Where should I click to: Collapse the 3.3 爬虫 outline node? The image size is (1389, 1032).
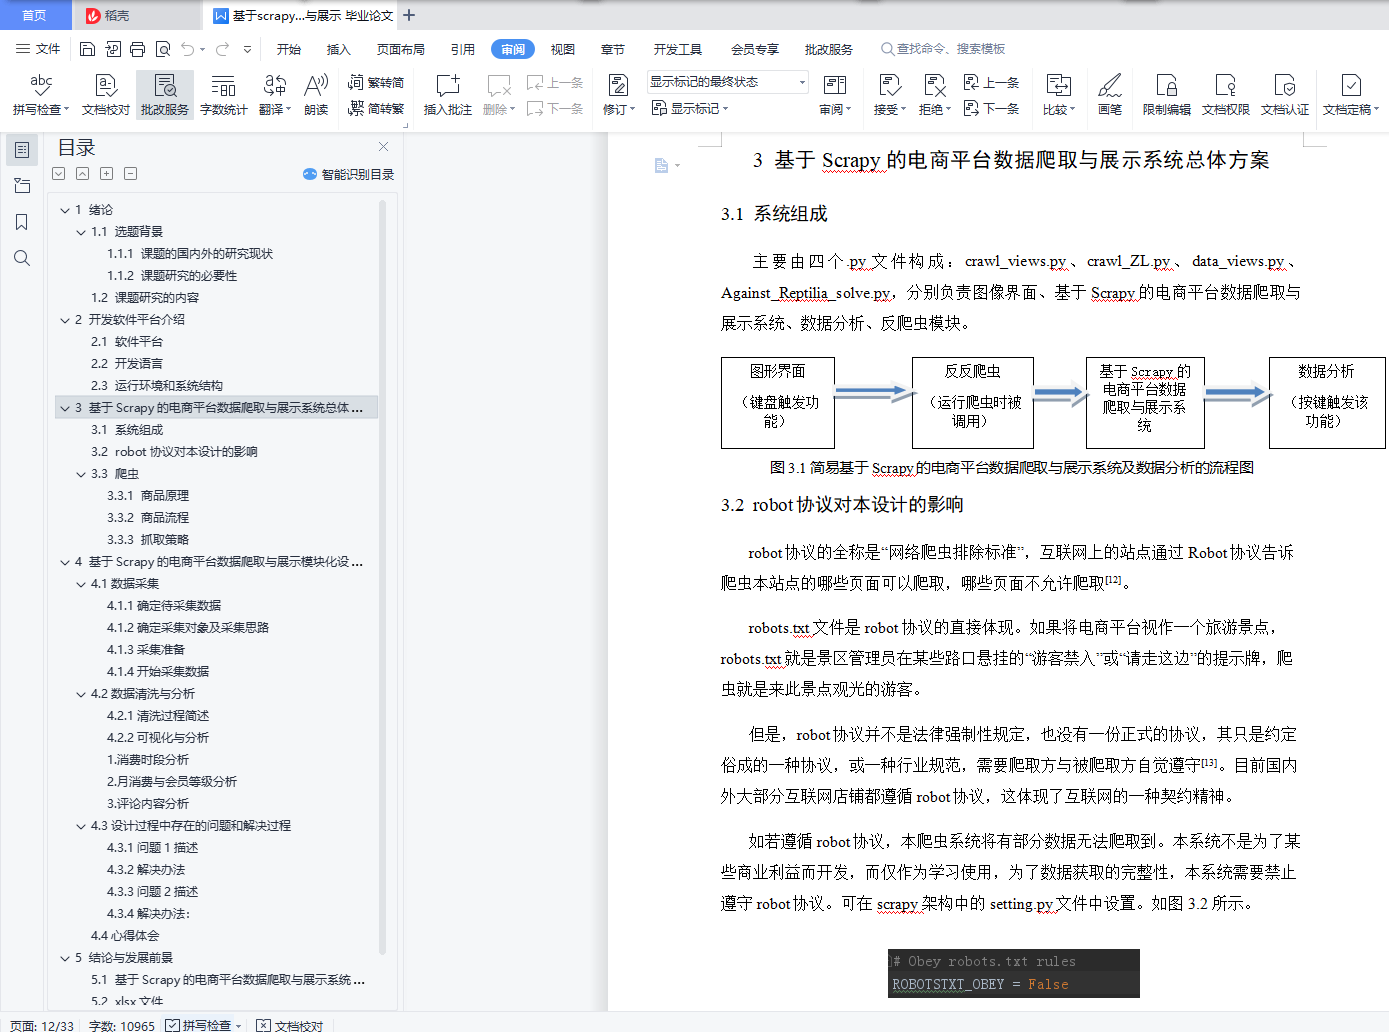(81, 474)
